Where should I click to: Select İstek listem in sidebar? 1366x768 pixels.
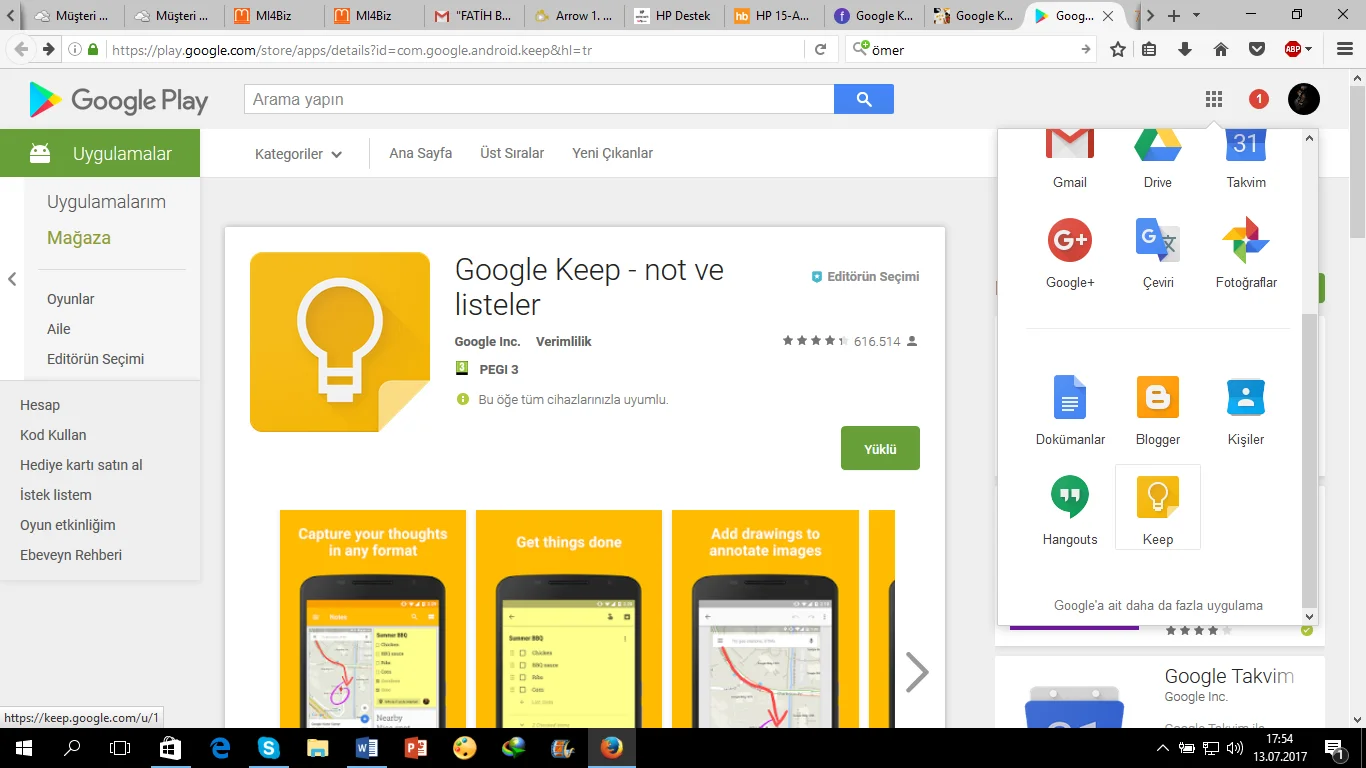click(x=56, y=495)
